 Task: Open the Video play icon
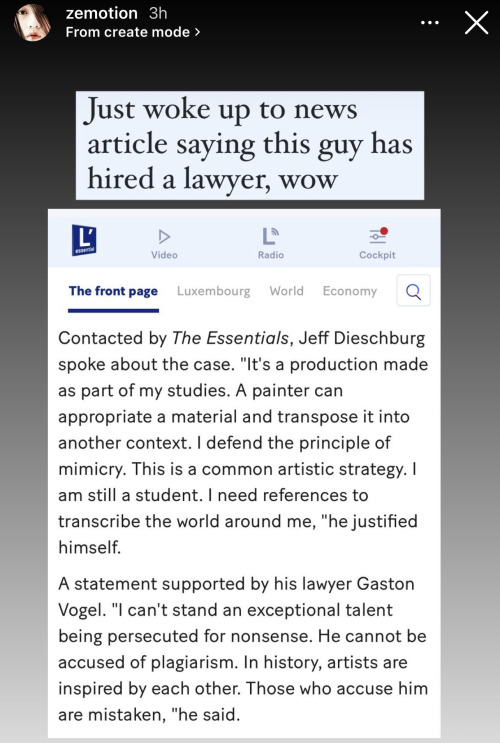tap(164, 236)
